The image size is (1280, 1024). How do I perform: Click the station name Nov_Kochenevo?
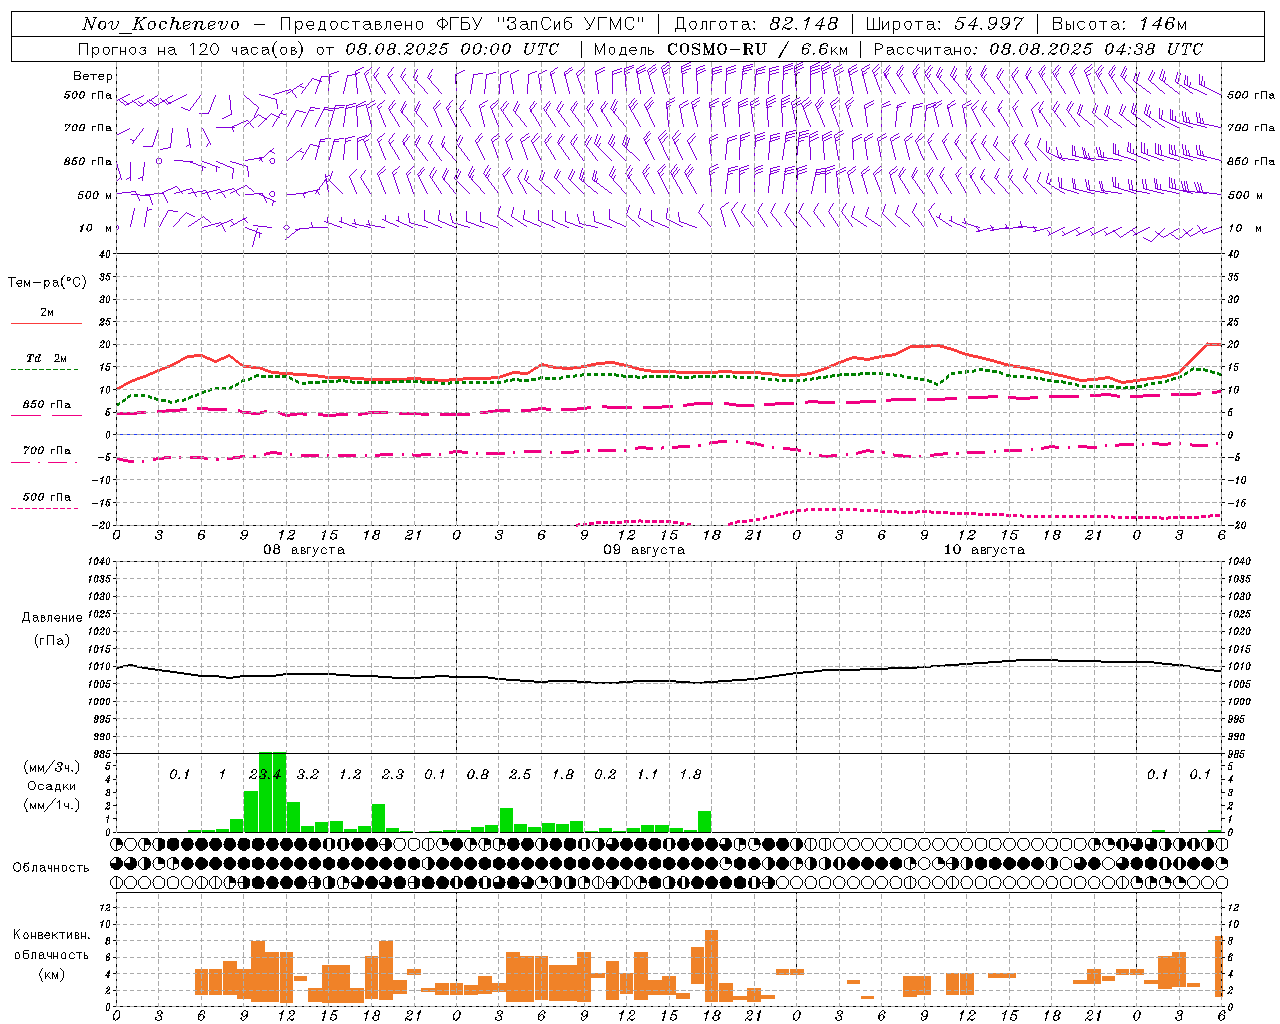(161, 24)
